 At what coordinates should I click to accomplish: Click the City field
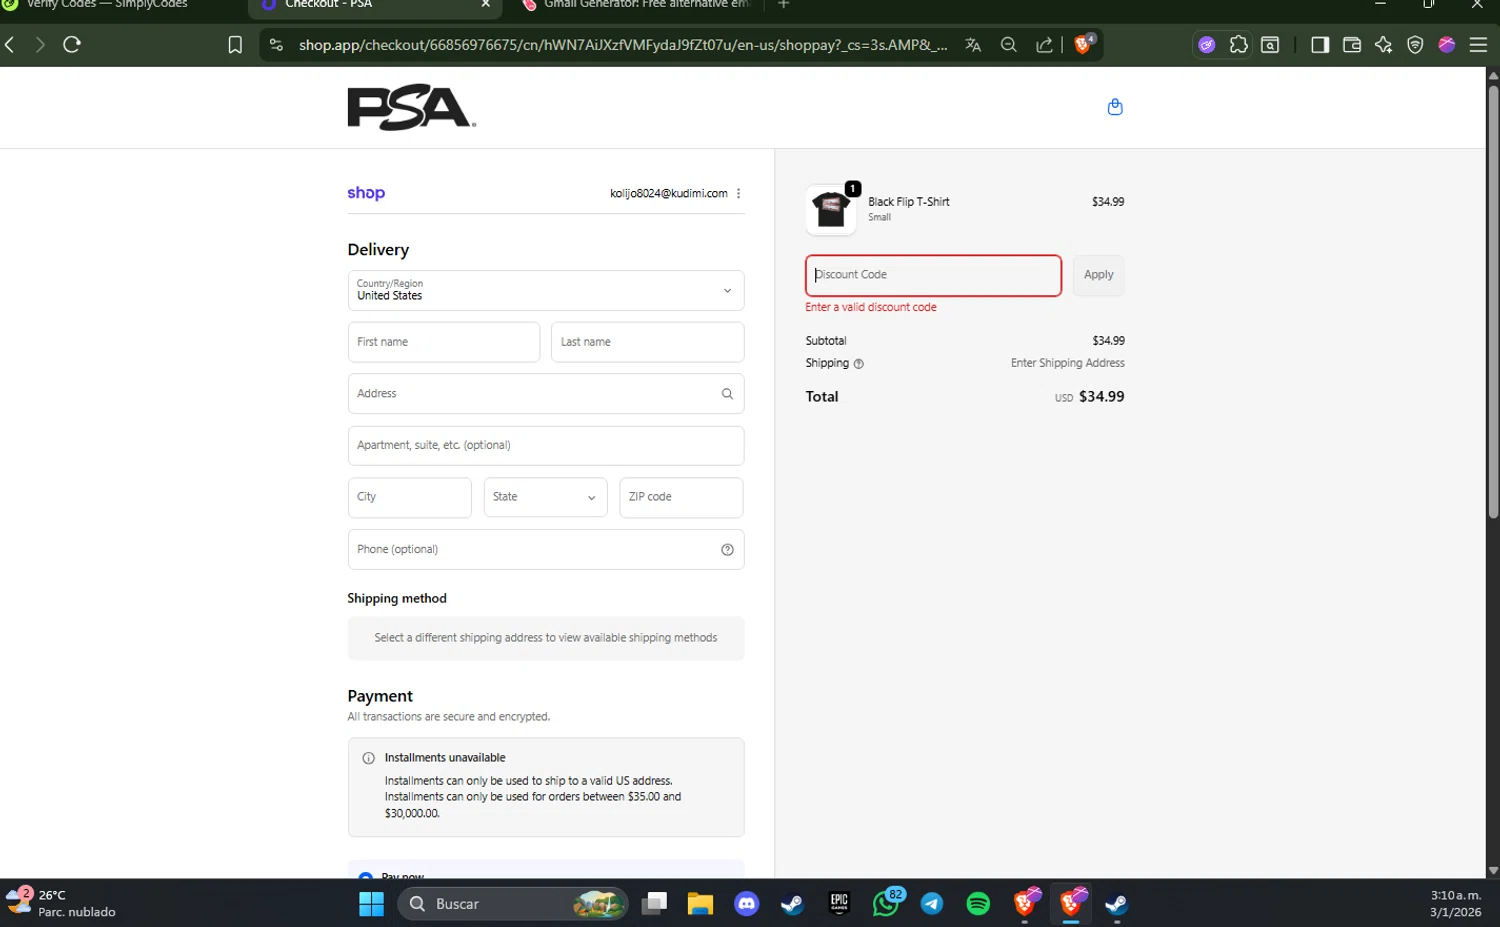pos(409,497)
